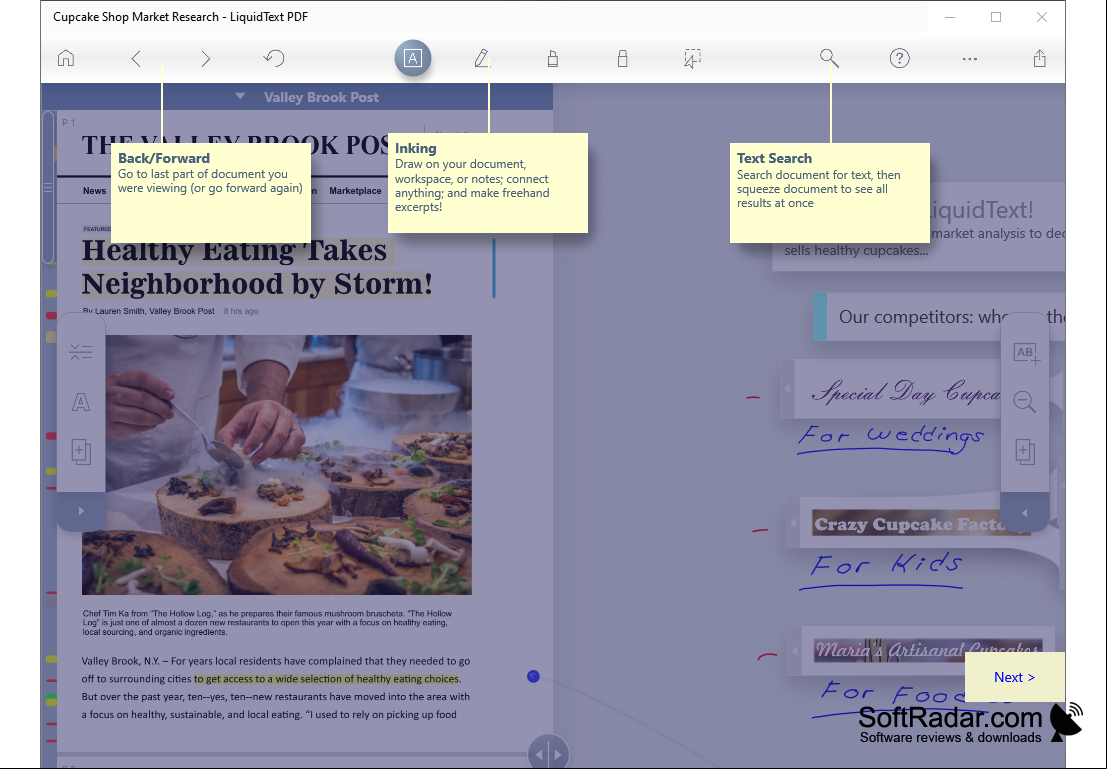Select the area excerpt lasso tool
Image resolution: width=1107 pixels, height=769 pixels.
[x=692, y=59]
